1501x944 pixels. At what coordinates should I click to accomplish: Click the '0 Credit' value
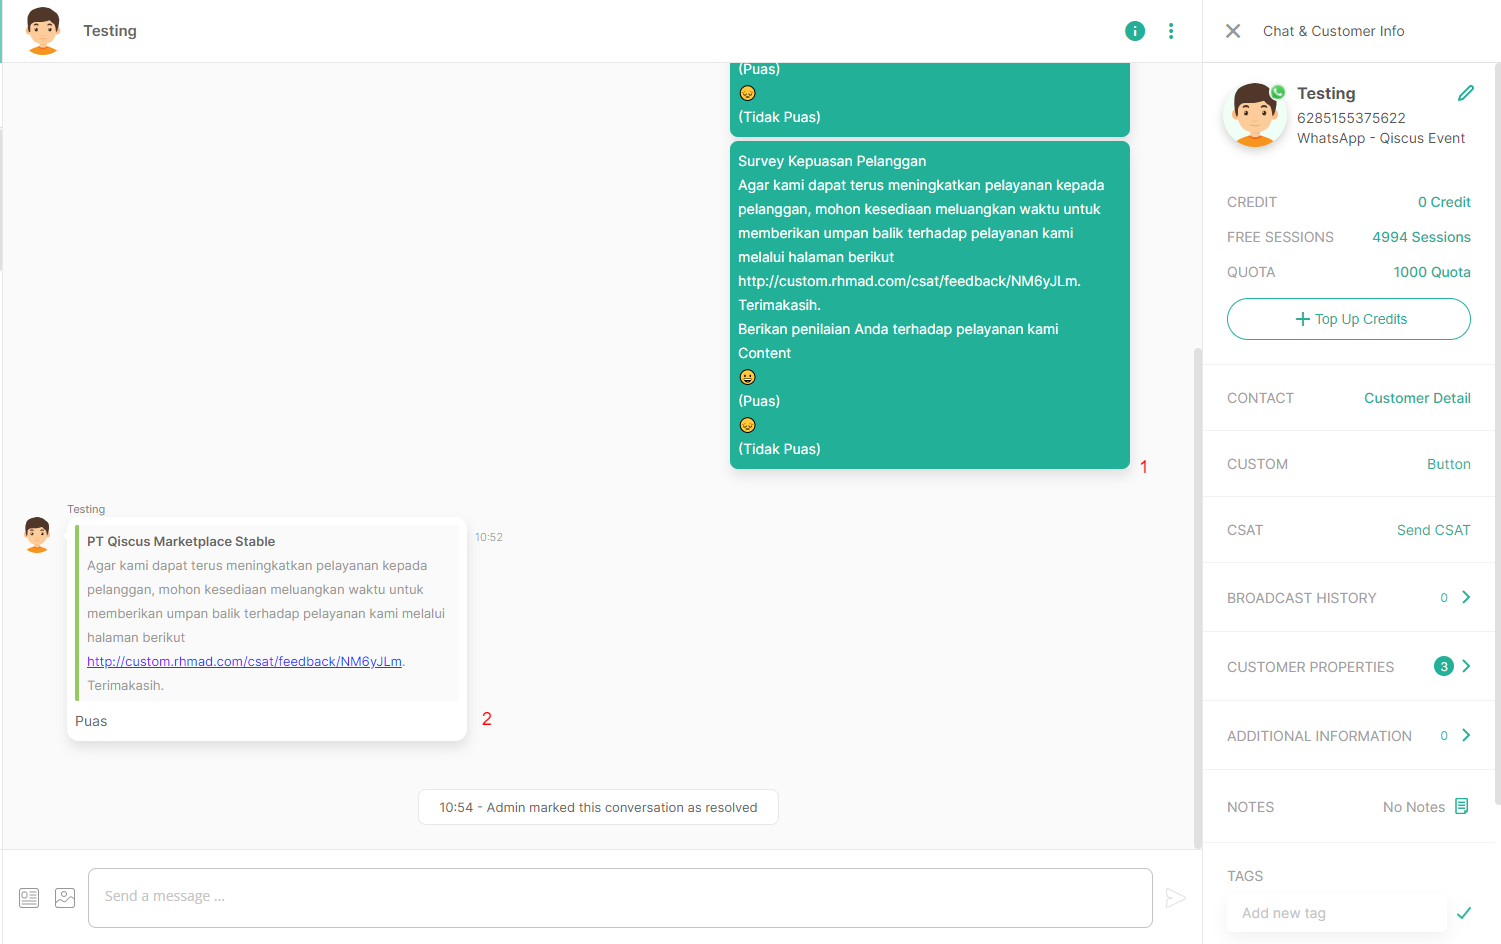pyautogui.click(x=1444, y=202)
